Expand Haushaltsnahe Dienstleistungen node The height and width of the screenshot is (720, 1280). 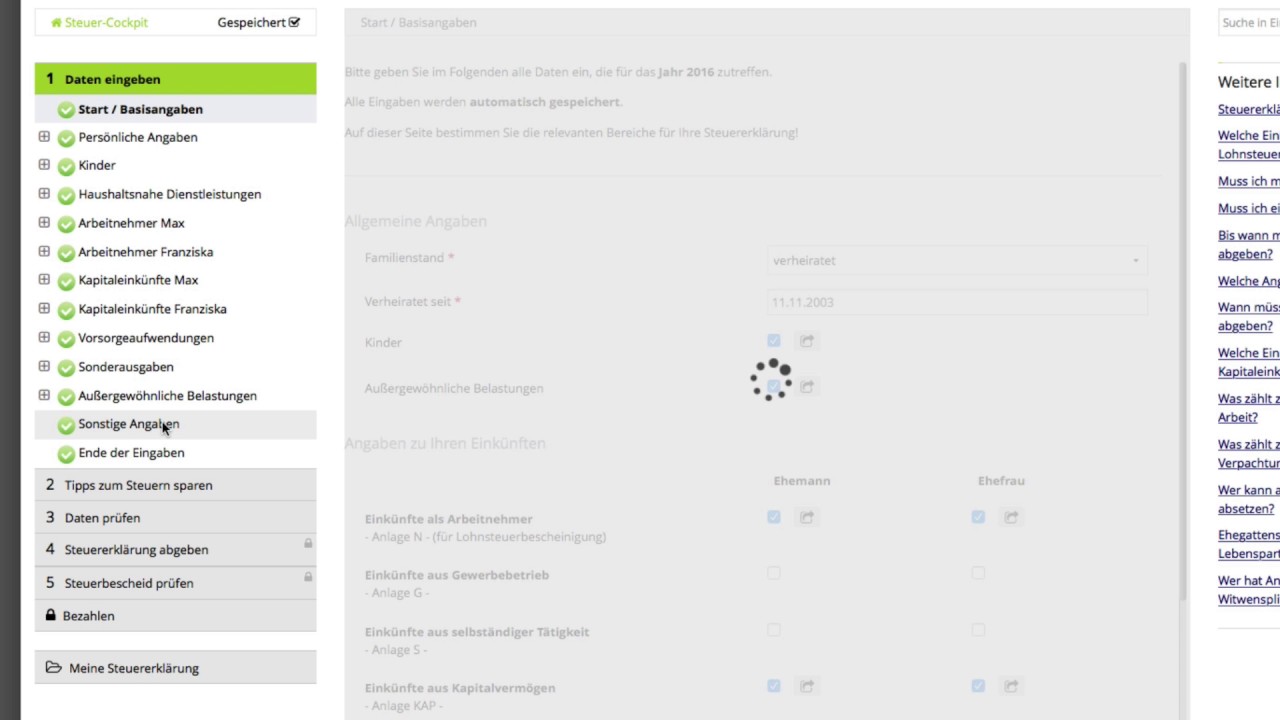pyautogui.click(x=44, y=193)
